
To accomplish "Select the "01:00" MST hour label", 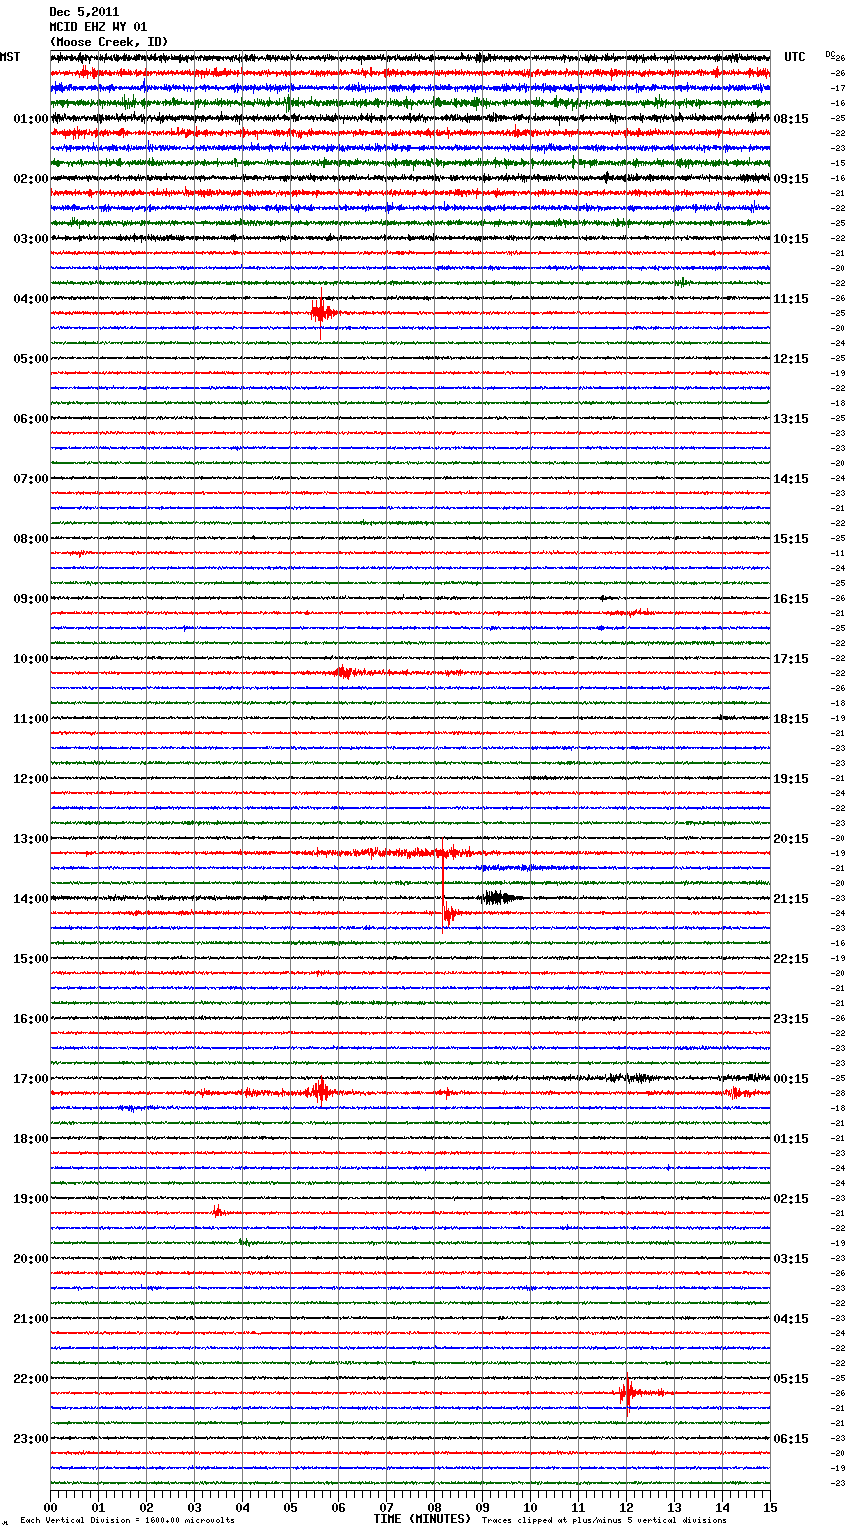I will coord(31,119).
